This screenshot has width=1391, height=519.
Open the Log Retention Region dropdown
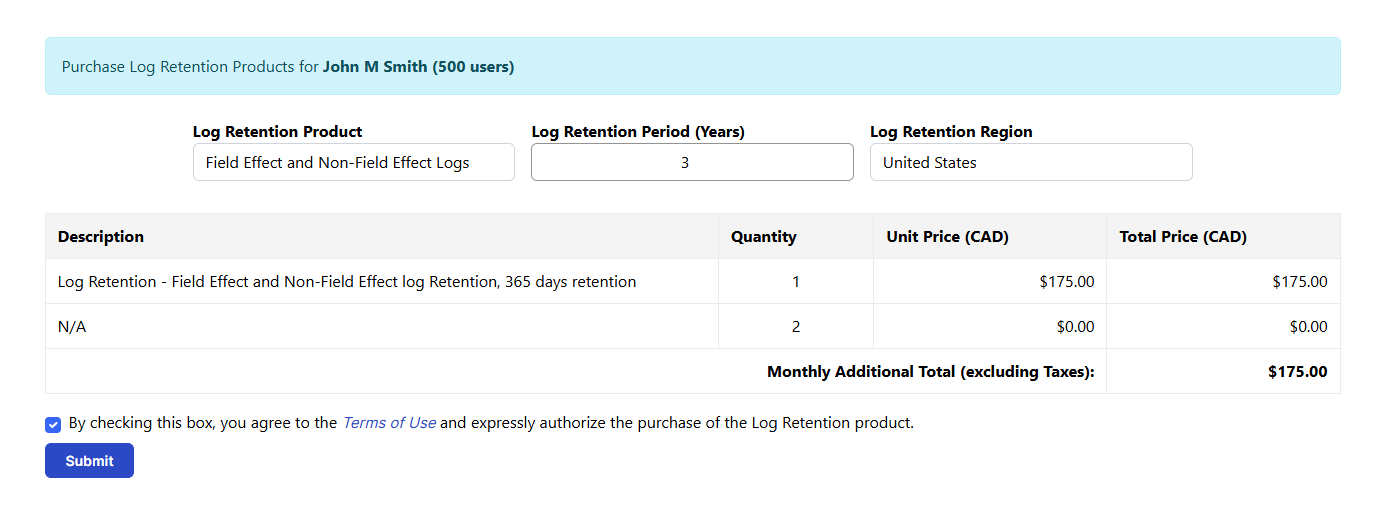1030,162
